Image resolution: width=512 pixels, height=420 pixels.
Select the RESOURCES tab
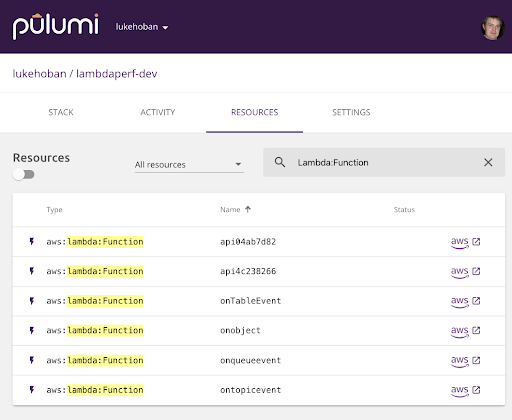tap(254, 112)
